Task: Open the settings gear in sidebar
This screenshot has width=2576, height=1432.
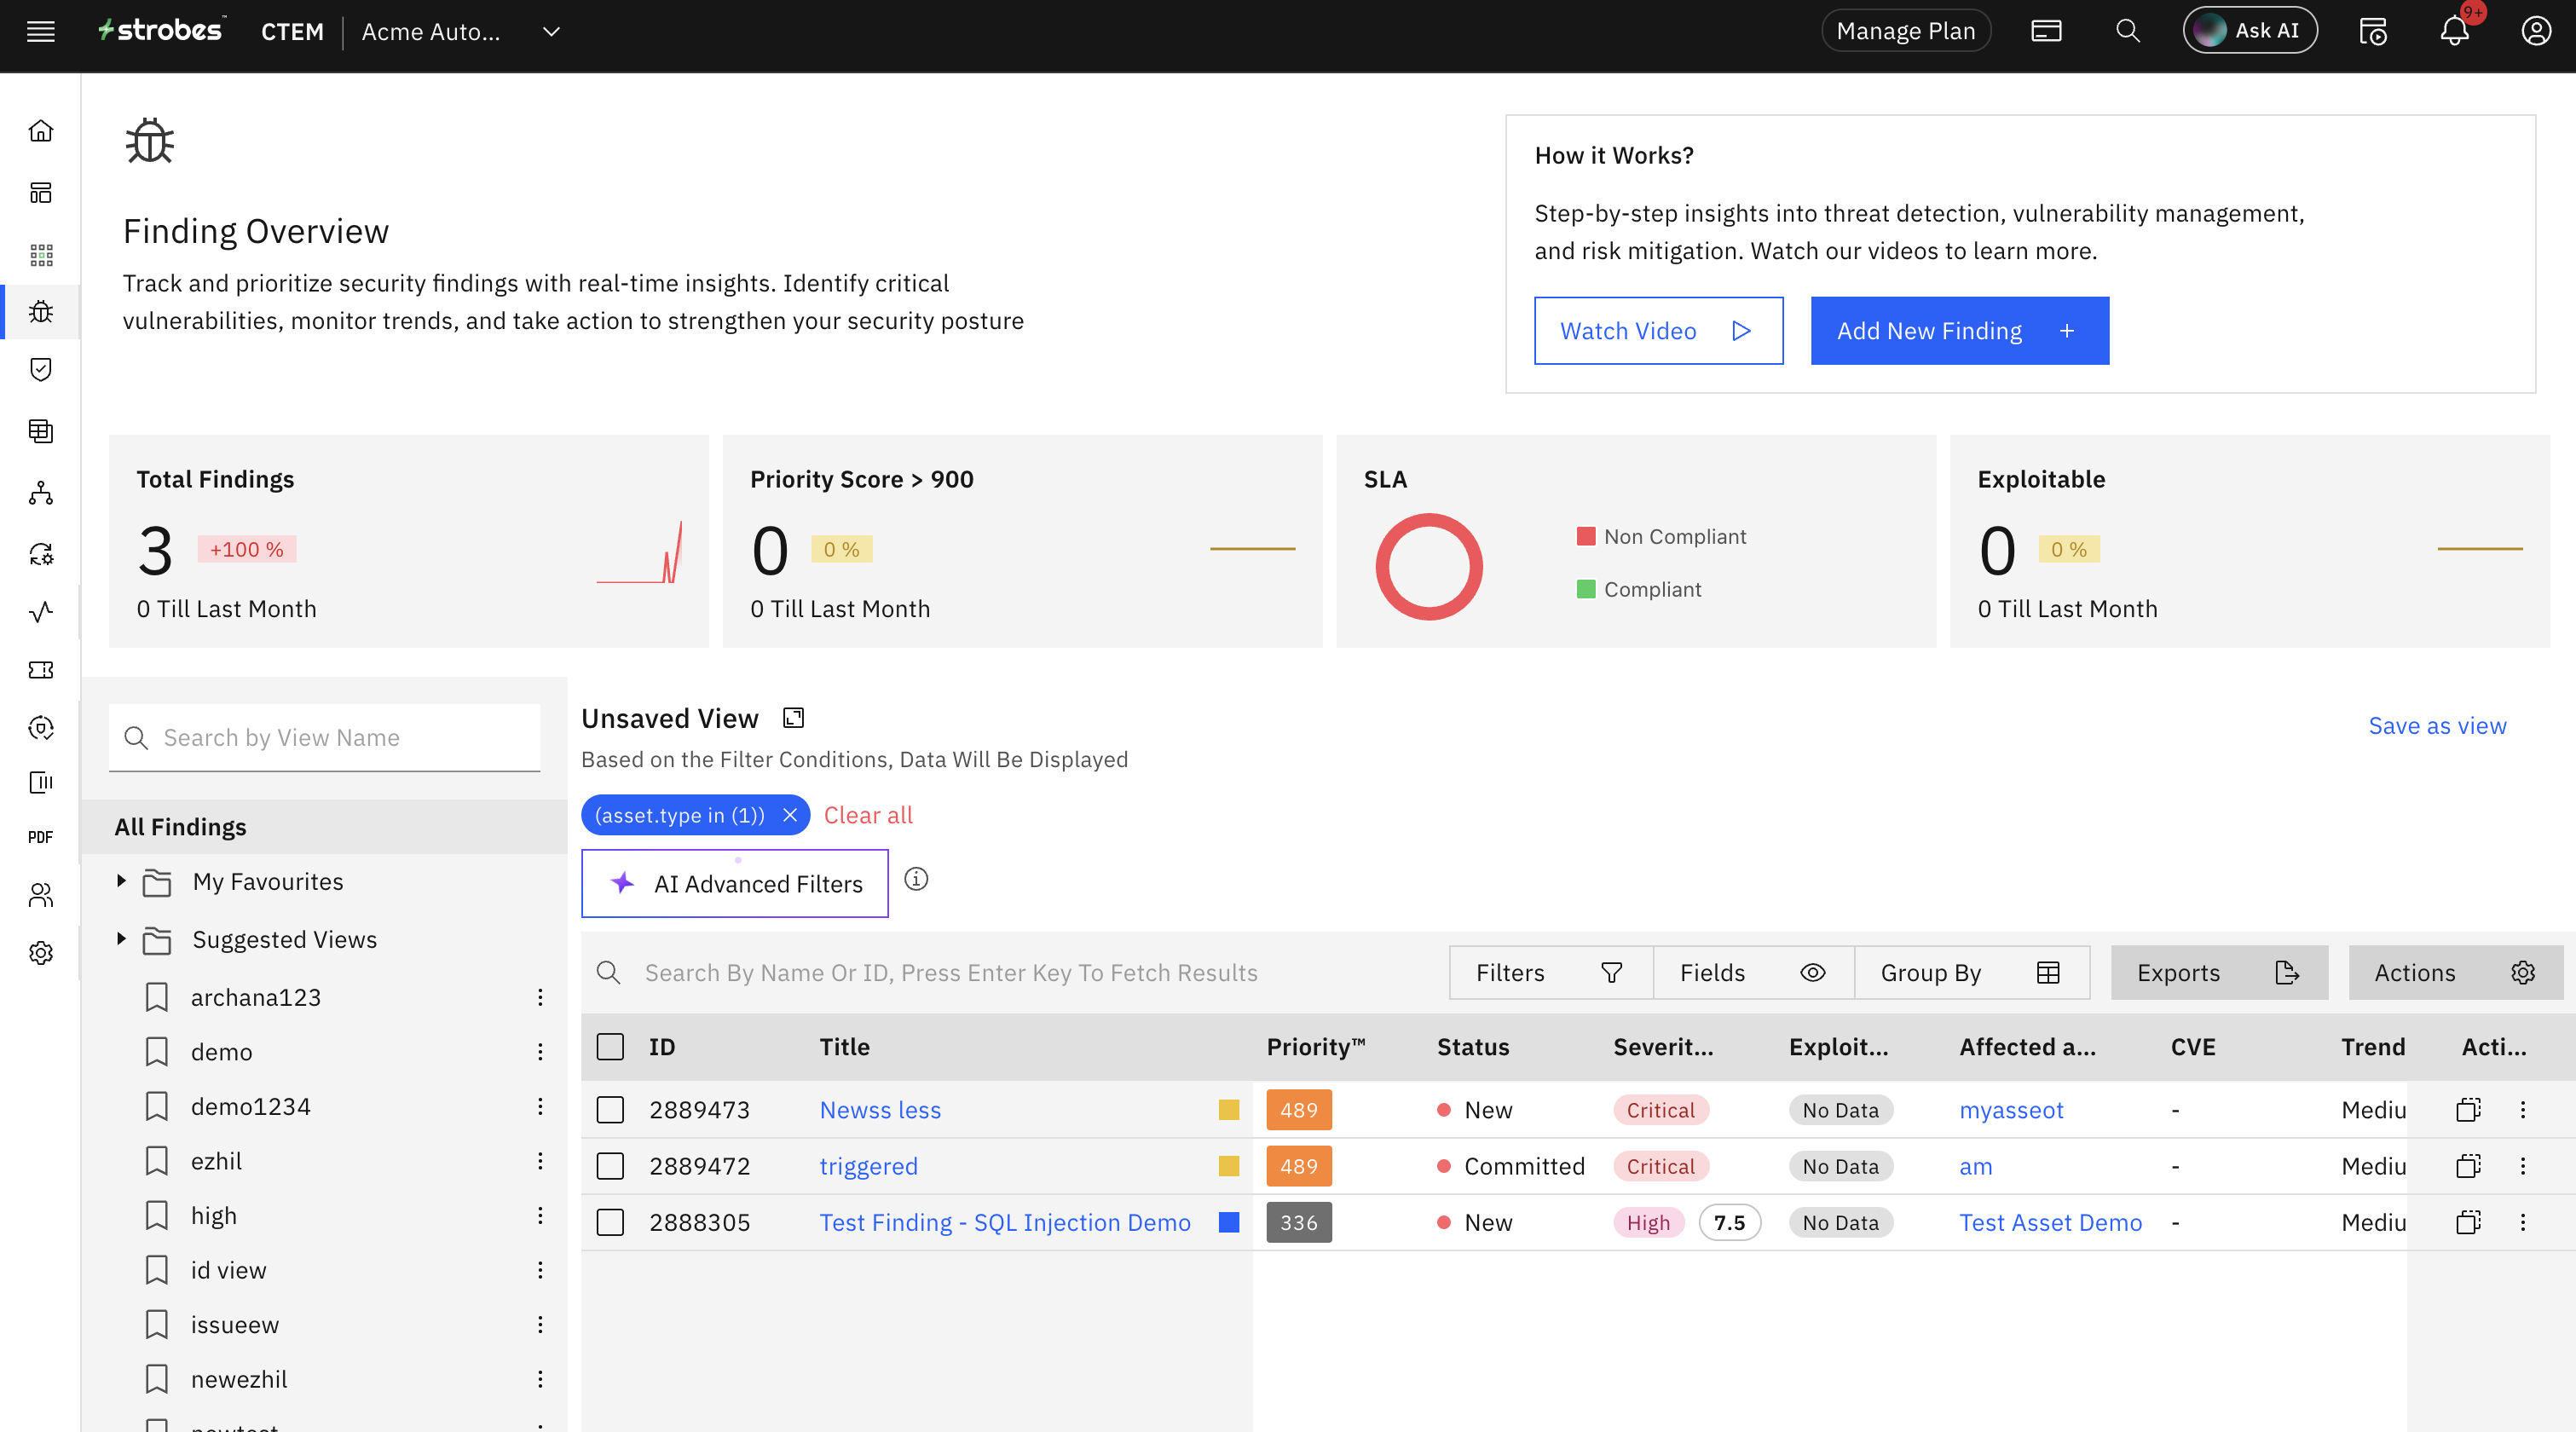Action: 41,953
